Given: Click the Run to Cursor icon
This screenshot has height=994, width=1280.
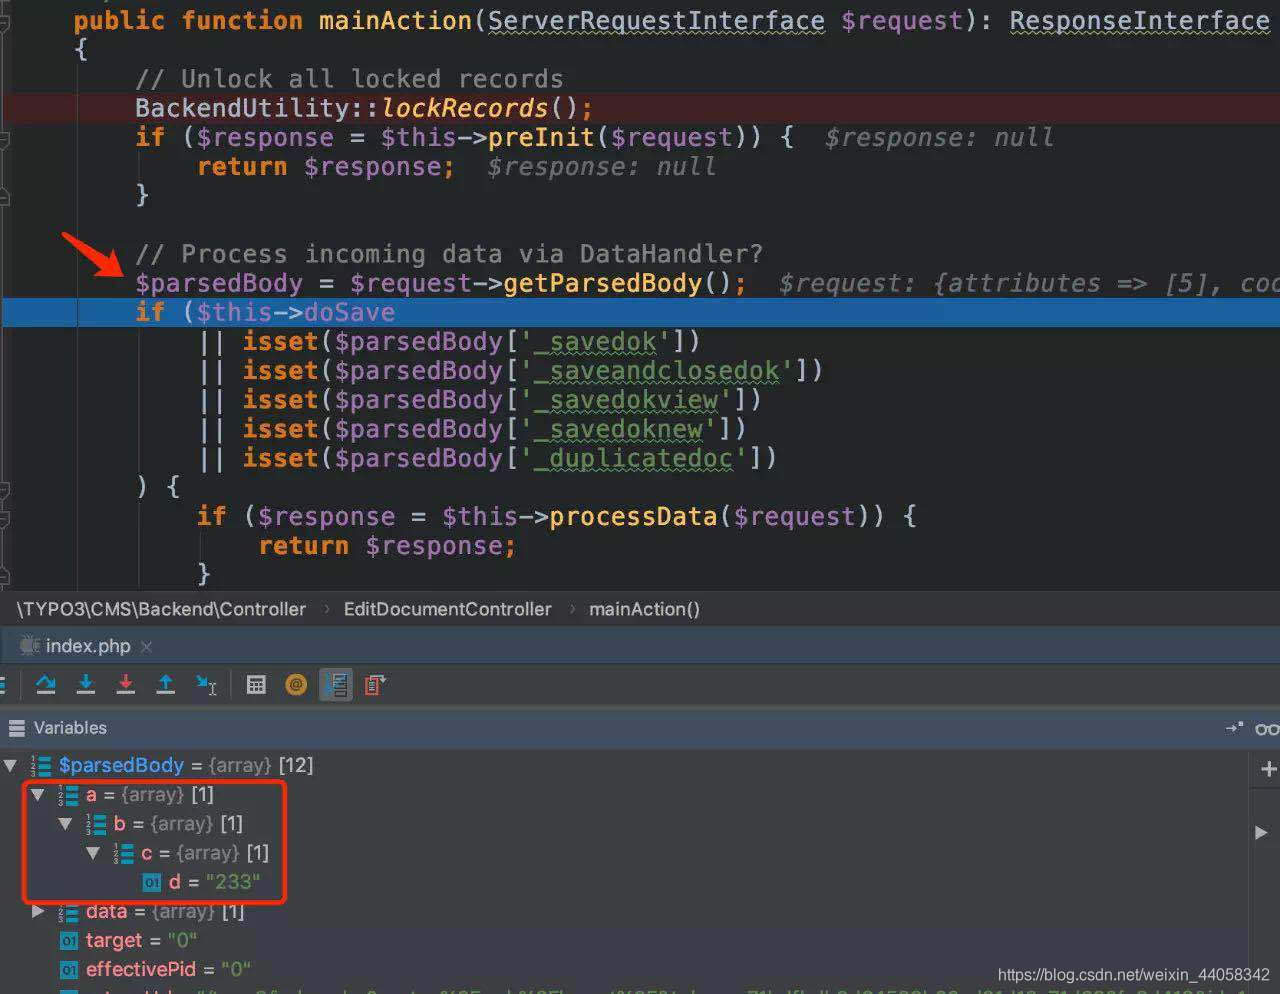Looking at the screenshot, I should pyautogui.click(x=206, y=684).
